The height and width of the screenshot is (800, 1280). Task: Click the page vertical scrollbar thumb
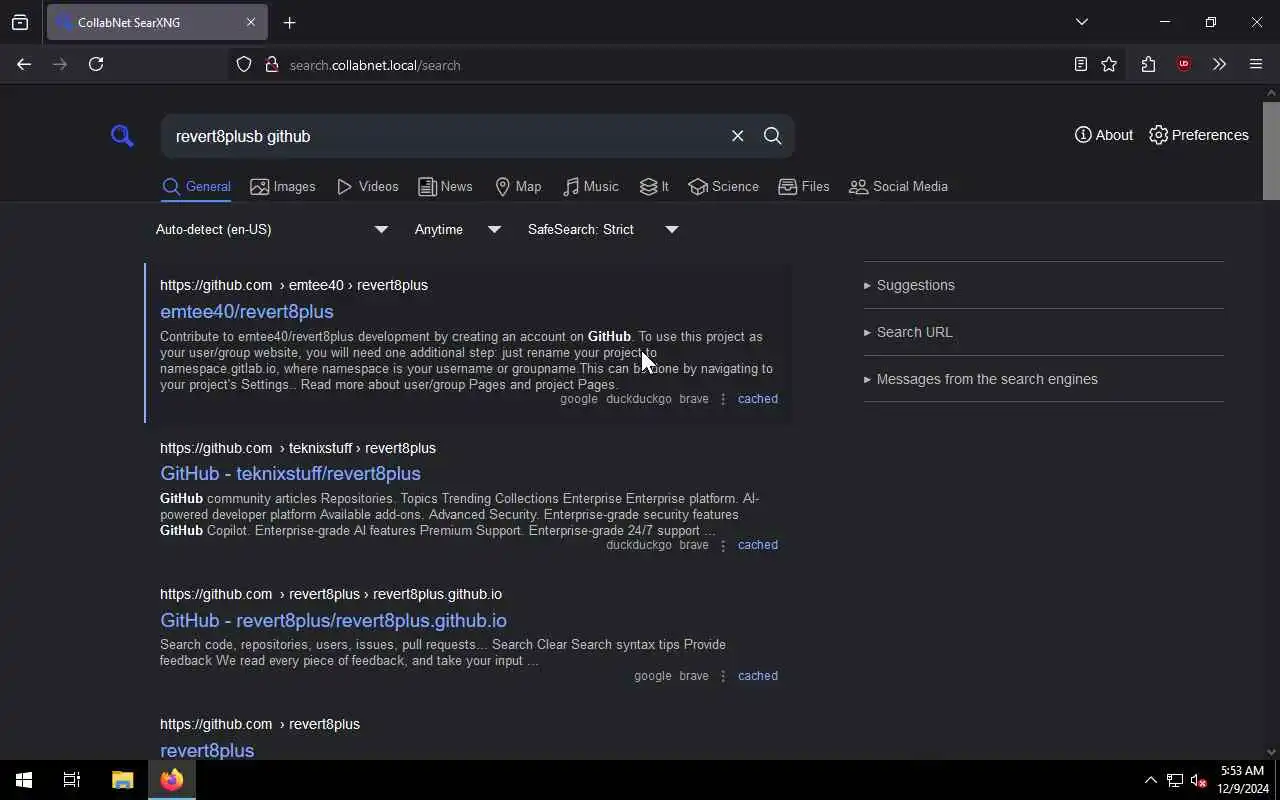click(x=1271, y=150)
